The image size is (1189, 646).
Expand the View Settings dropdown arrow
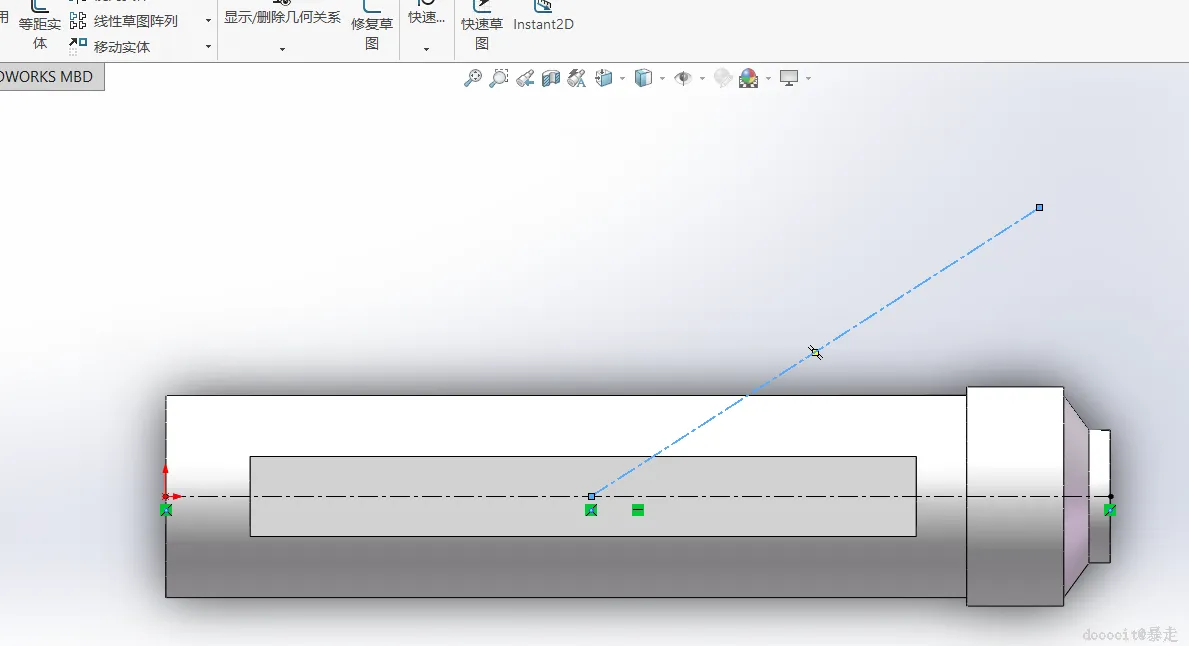(808, 78)
